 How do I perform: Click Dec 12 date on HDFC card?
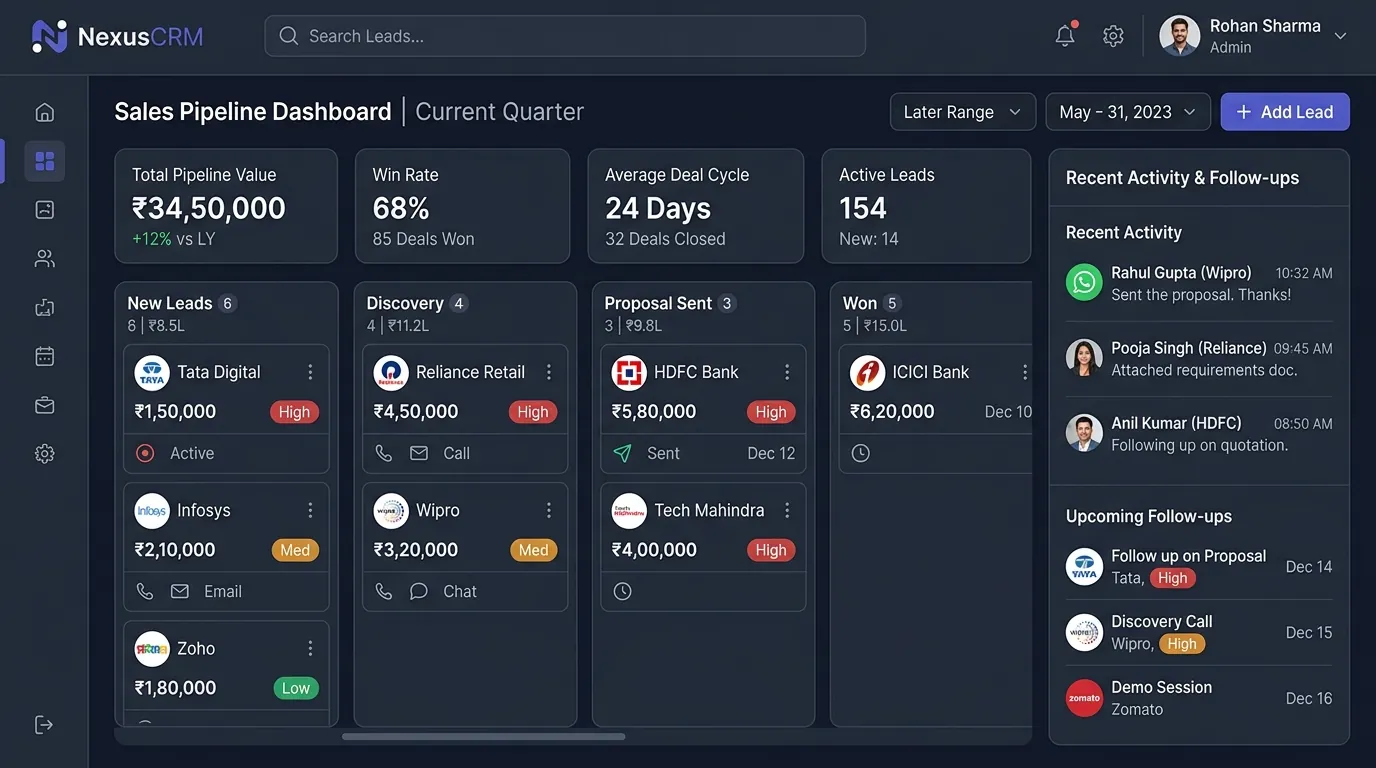[x=771, y=453]
